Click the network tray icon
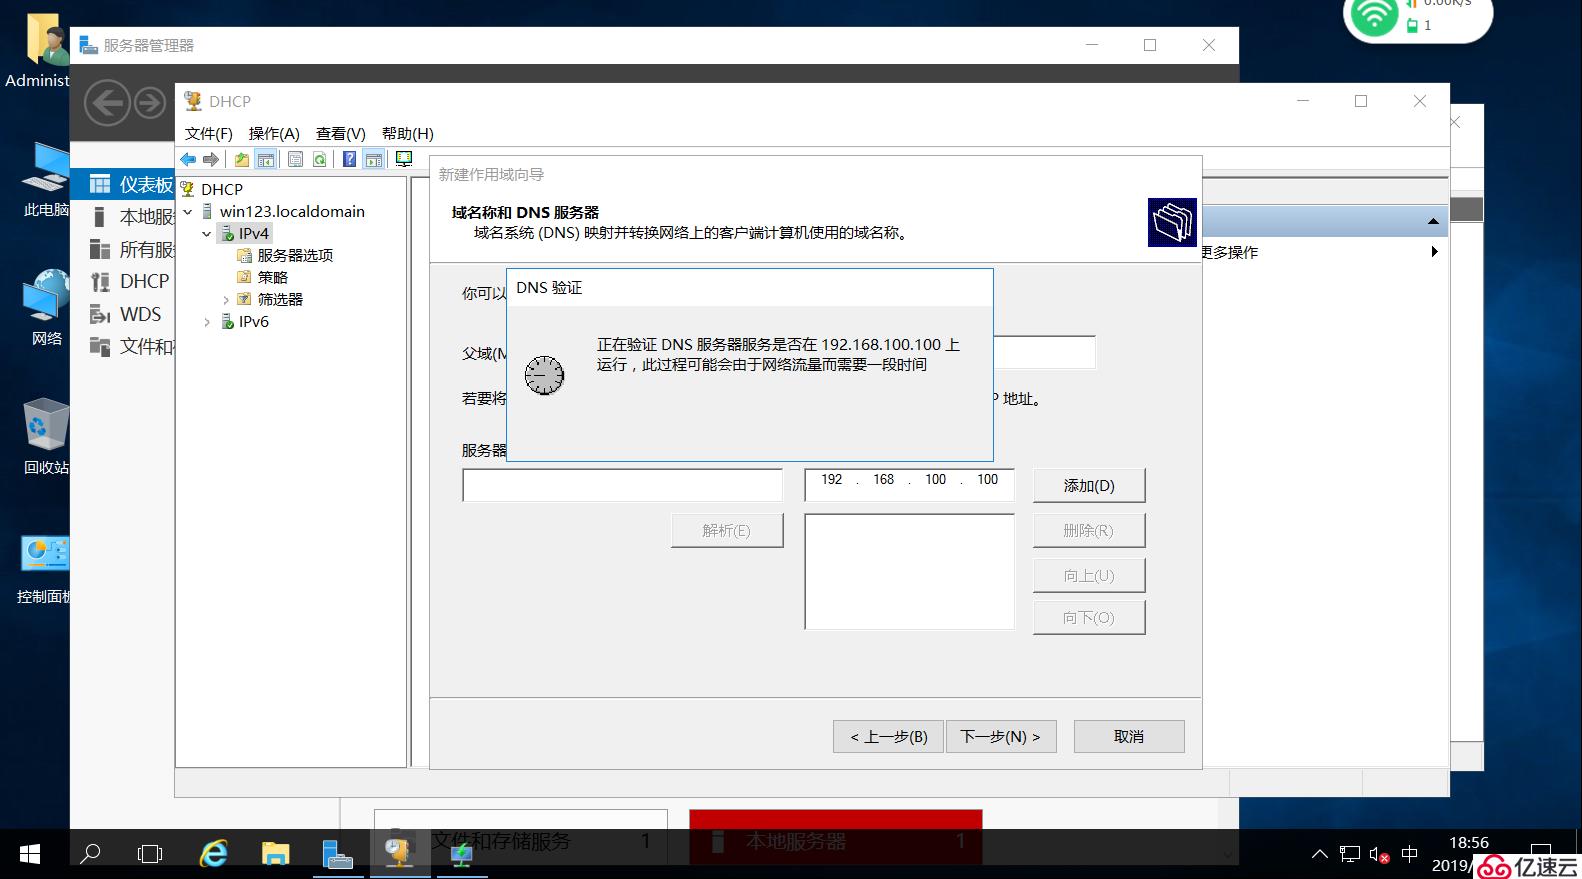 point(1350,855)
